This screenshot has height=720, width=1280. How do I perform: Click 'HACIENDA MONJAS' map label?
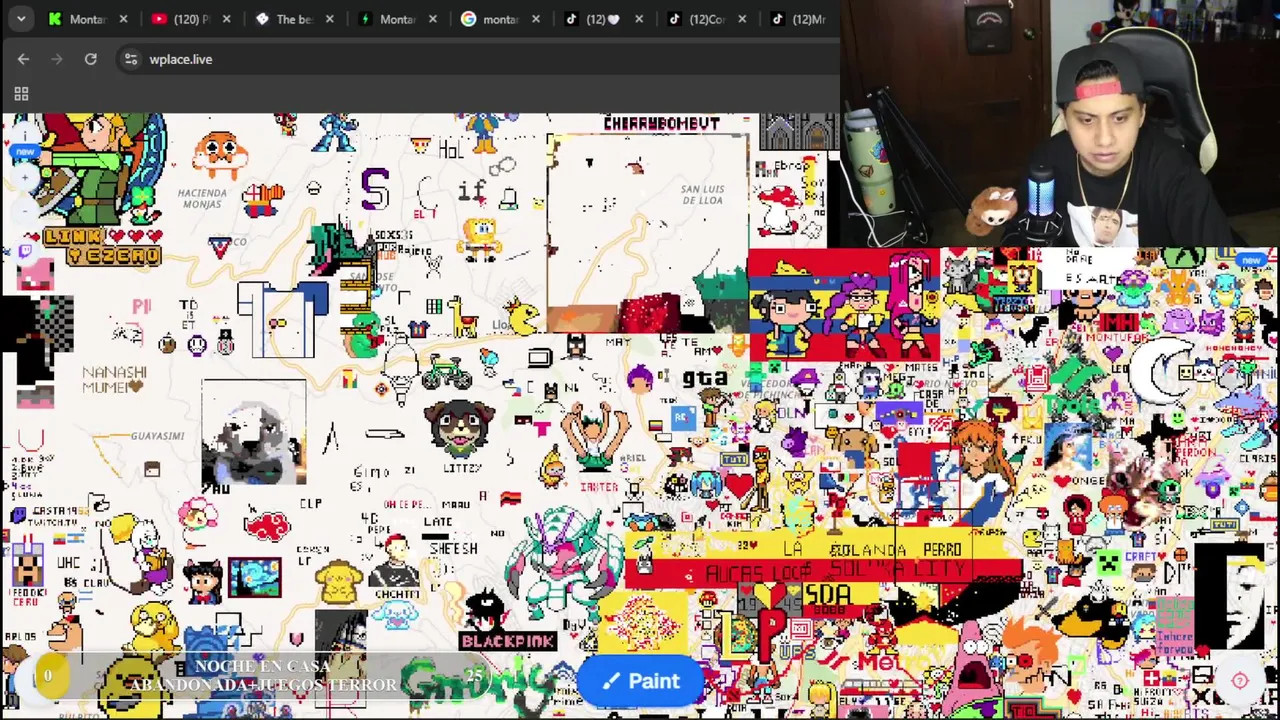click(x=202, y=198)
